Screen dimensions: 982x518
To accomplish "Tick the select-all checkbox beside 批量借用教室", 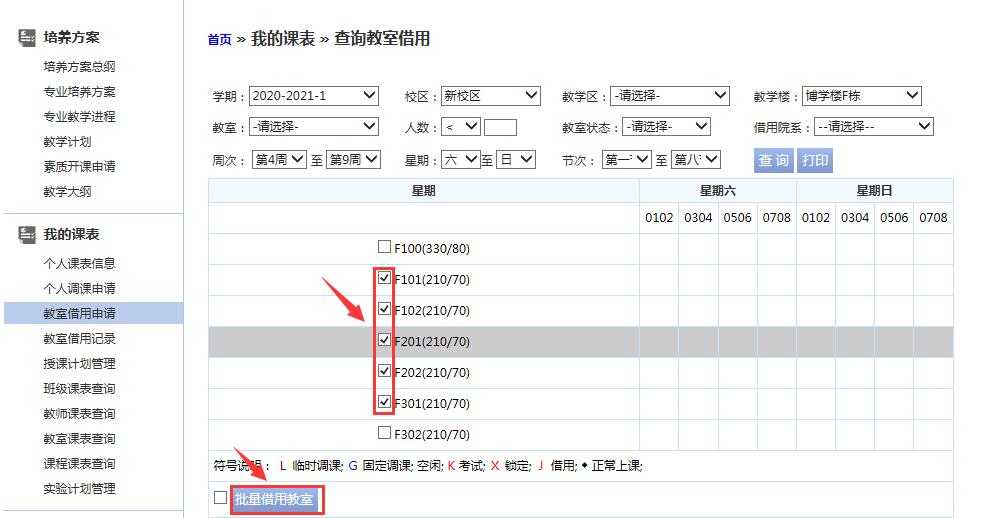I will [x=221, y=497].
